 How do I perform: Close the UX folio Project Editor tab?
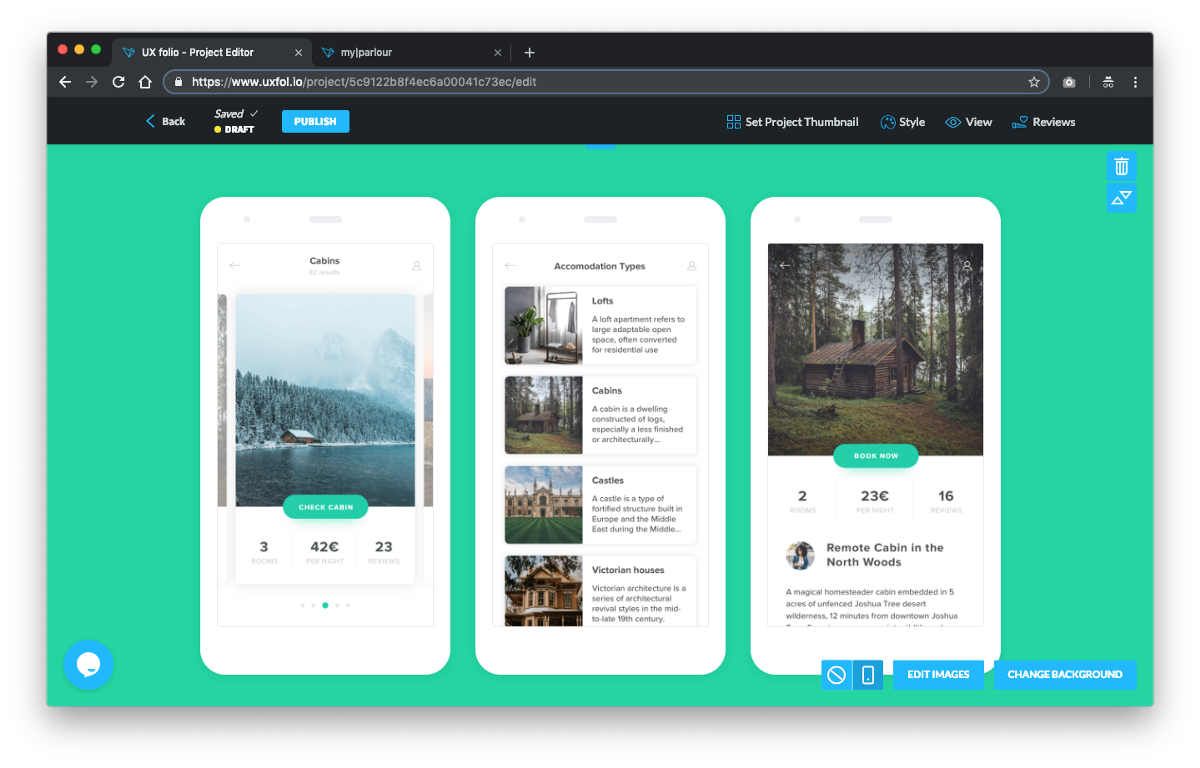point(298,52)
